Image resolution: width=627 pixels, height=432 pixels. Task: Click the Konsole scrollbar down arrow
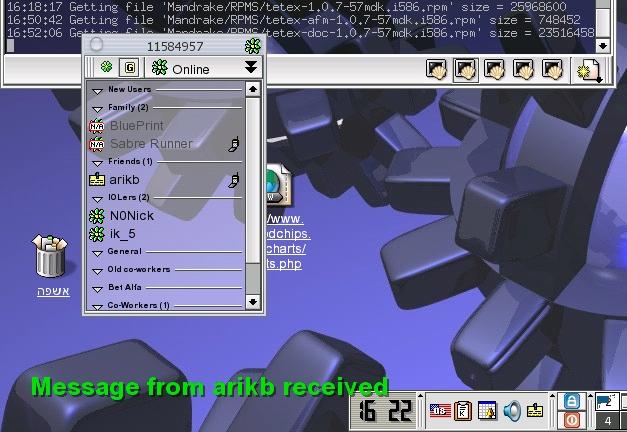(603, 46)
